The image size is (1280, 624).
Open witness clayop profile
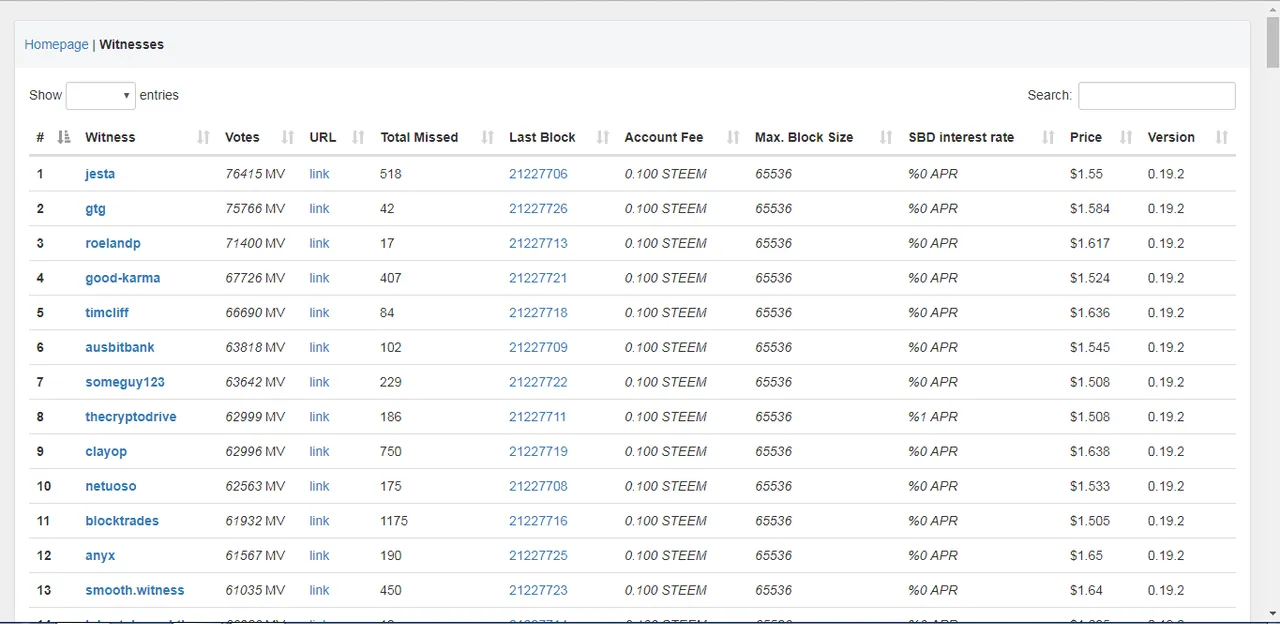point(106,451)
